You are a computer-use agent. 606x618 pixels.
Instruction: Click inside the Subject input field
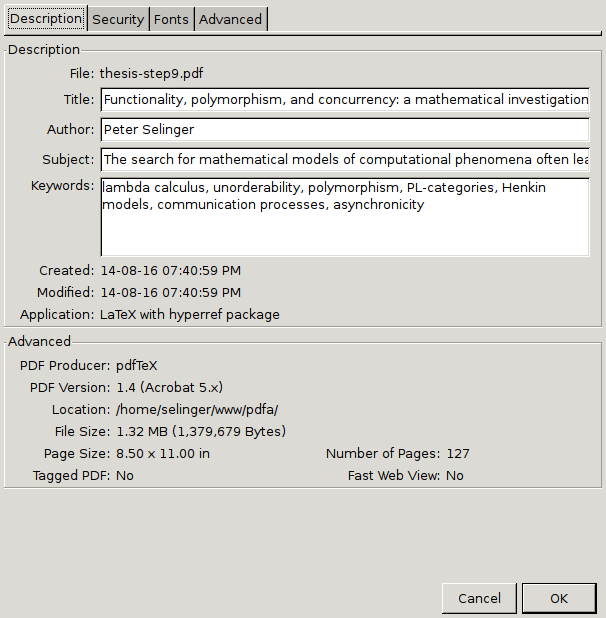pyautogui.click(x=345, y=160)
